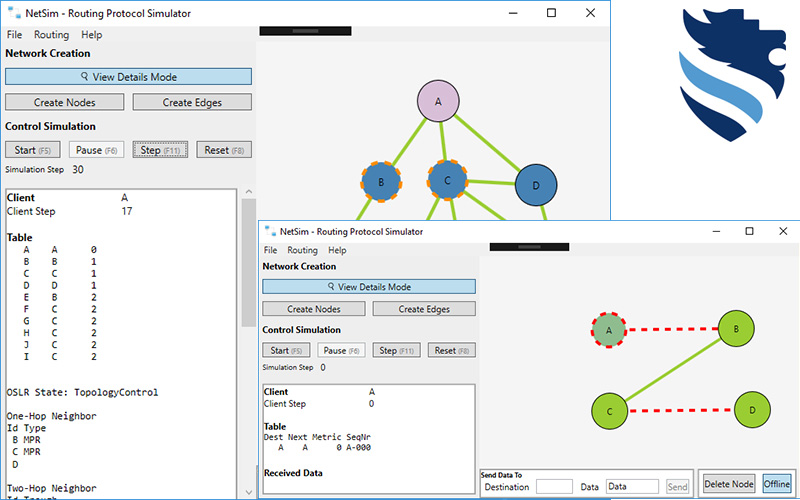
Task: Click 'OSLR State: TopologyControl' text
Action: click(x=82, y=392)
